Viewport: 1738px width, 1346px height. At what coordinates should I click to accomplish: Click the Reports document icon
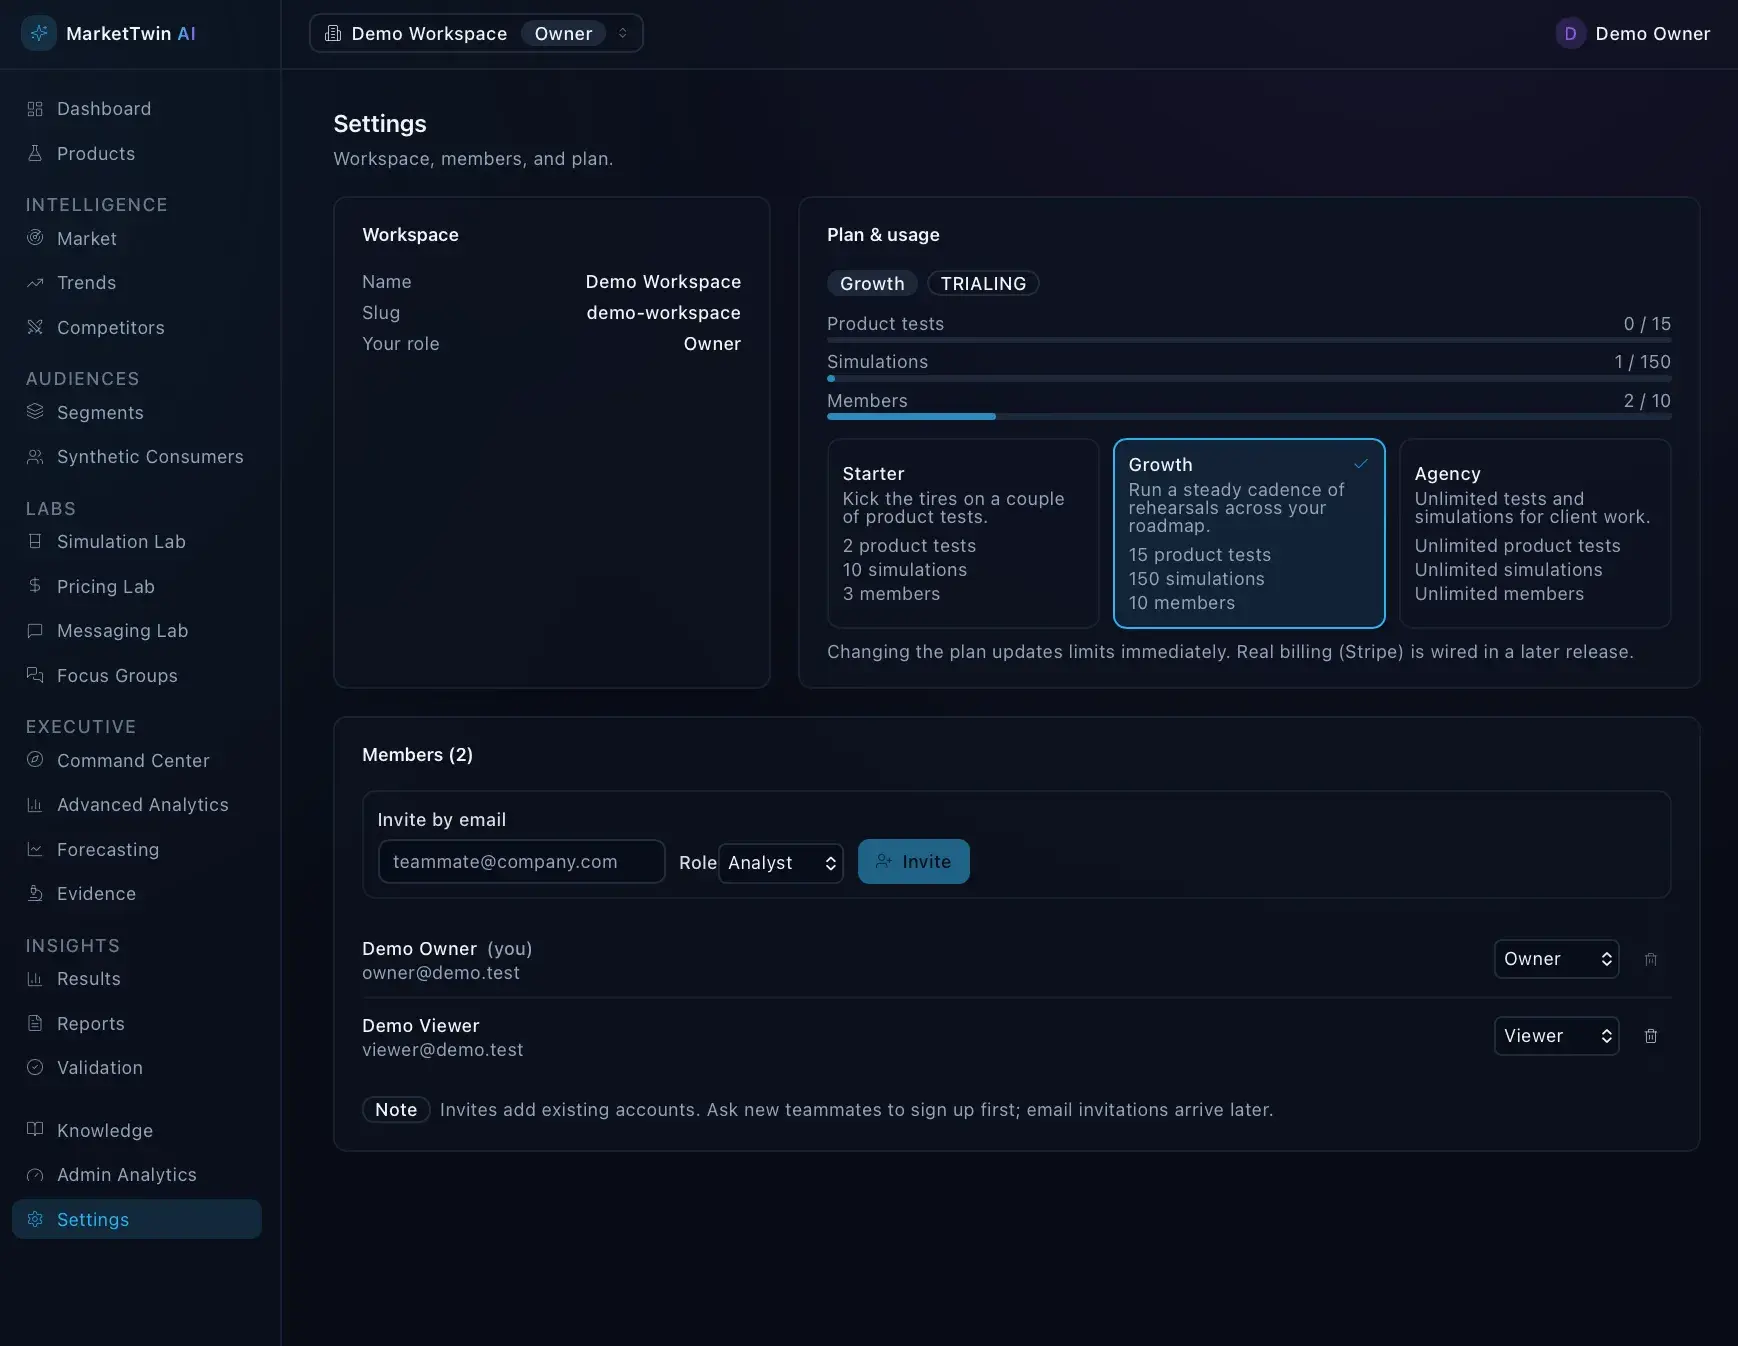click(35, 1023)
